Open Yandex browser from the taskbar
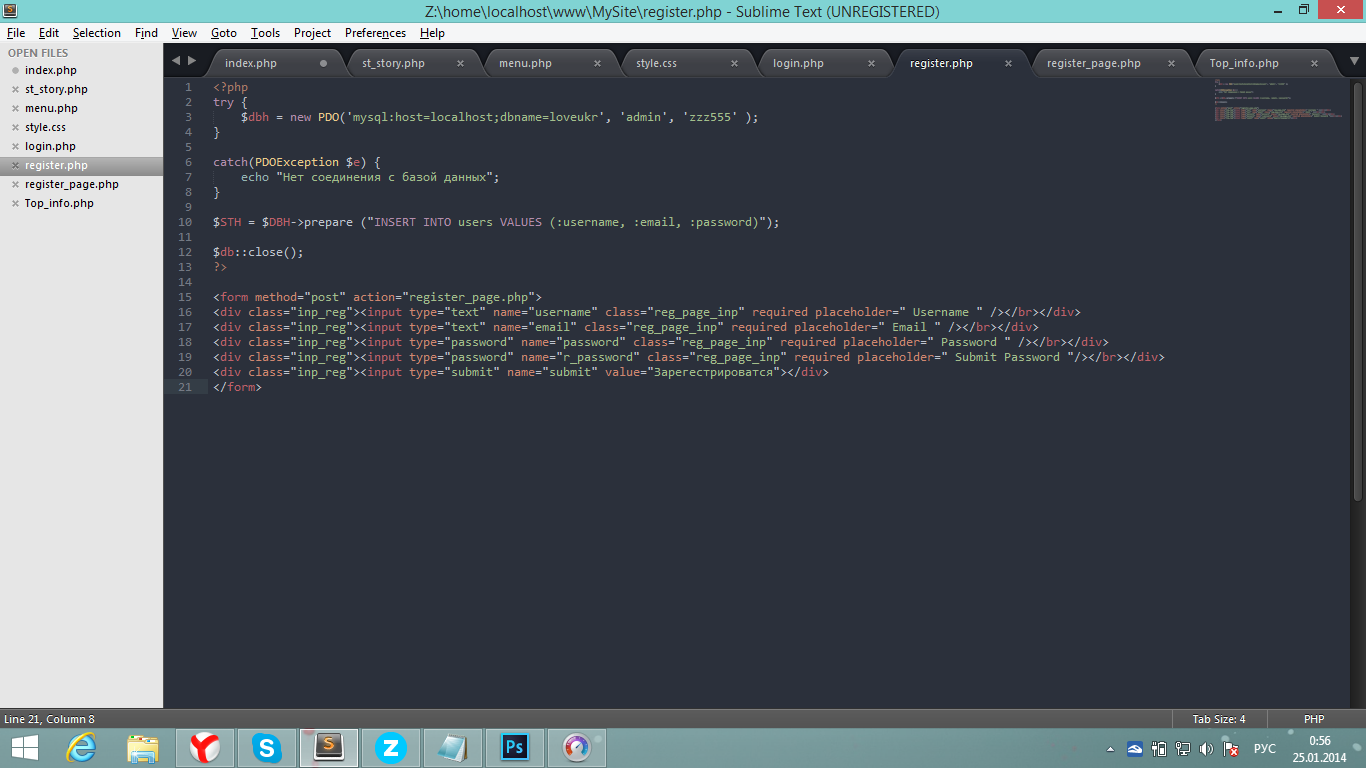Viewport: 1366px width, 768px height. 205,747
